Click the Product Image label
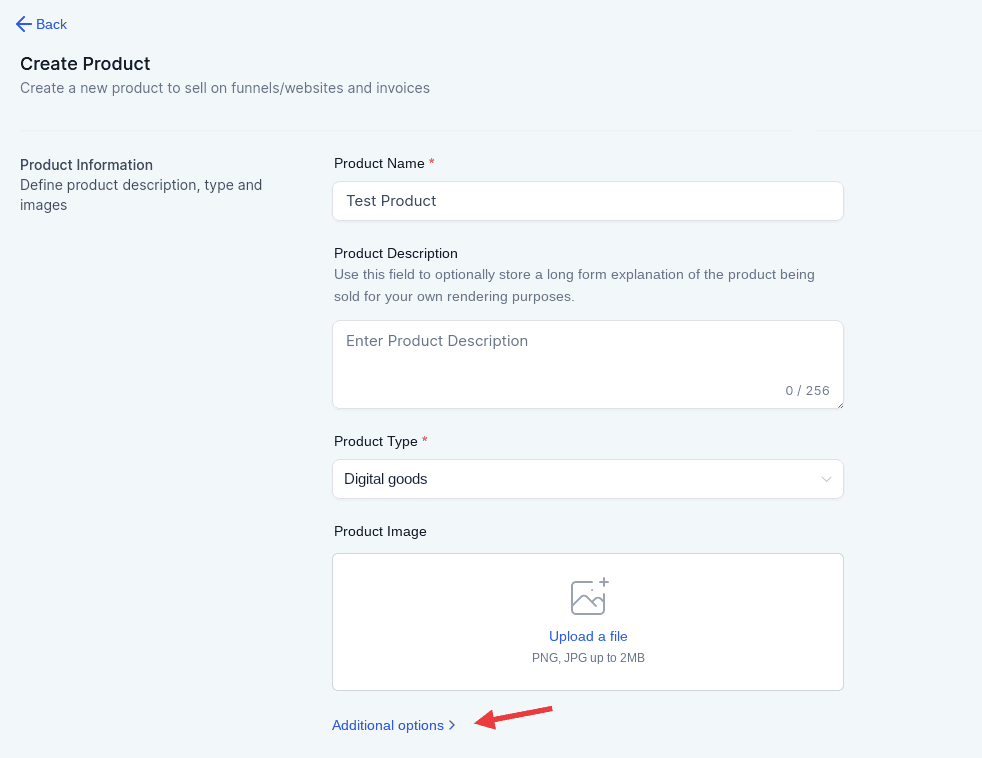The height and width of the screenshot is (758, 982). point(380,532)
